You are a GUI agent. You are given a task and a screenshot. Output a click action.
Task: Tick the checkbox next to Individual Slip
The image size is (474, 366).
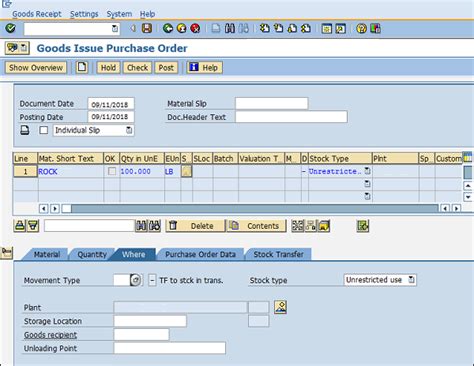pyautogui.click(x=44, y=130)
